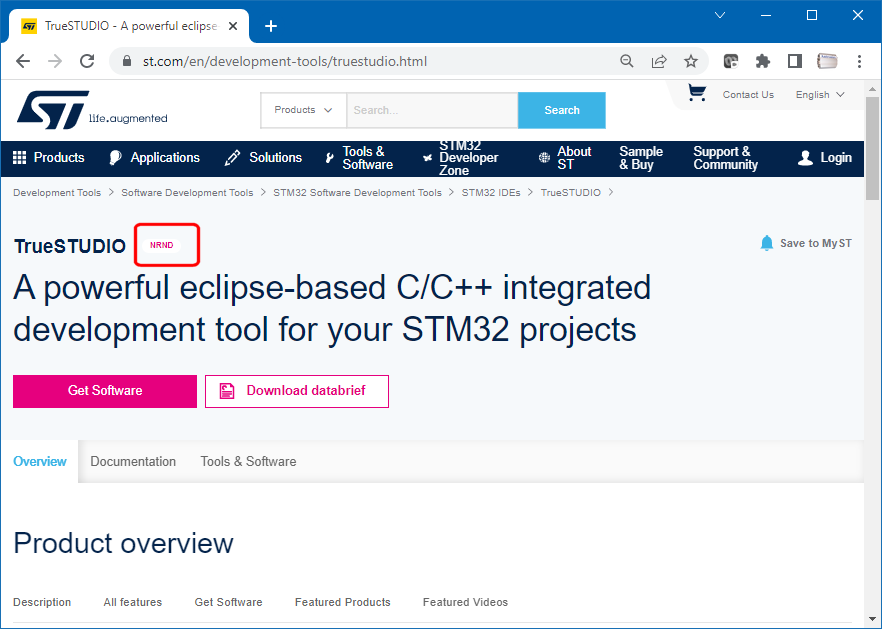Jump to the Featured Videos section
882x629 pixels.
coord(465,602)
